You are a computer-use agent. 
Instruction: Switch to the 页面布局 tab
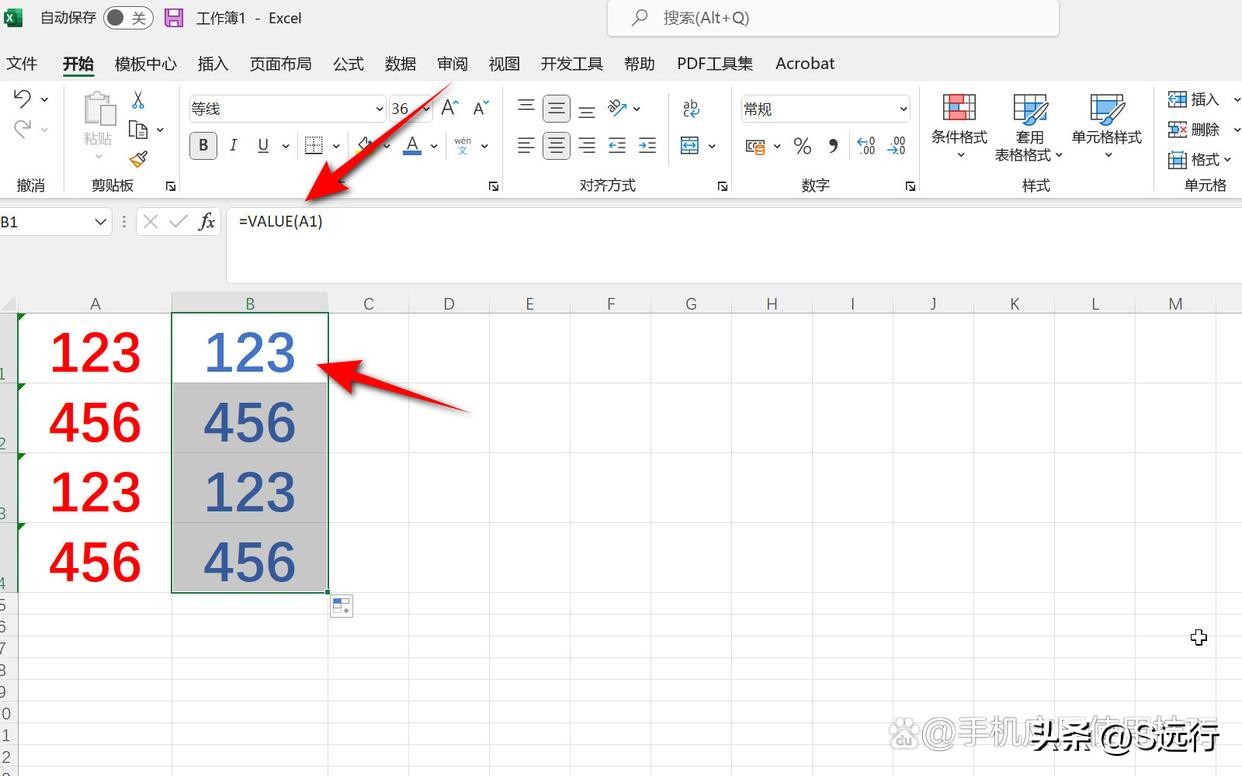click(280, 63)
